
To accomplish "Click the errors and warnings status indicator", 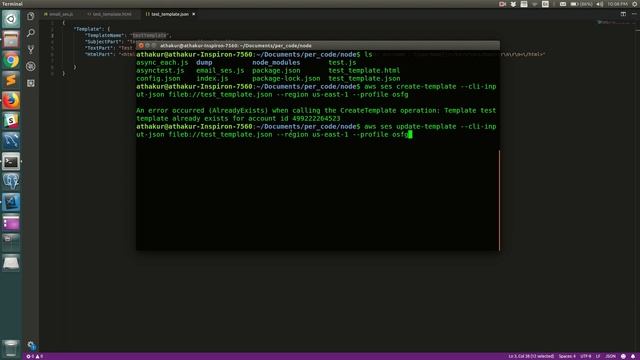I will click(34, 356).
